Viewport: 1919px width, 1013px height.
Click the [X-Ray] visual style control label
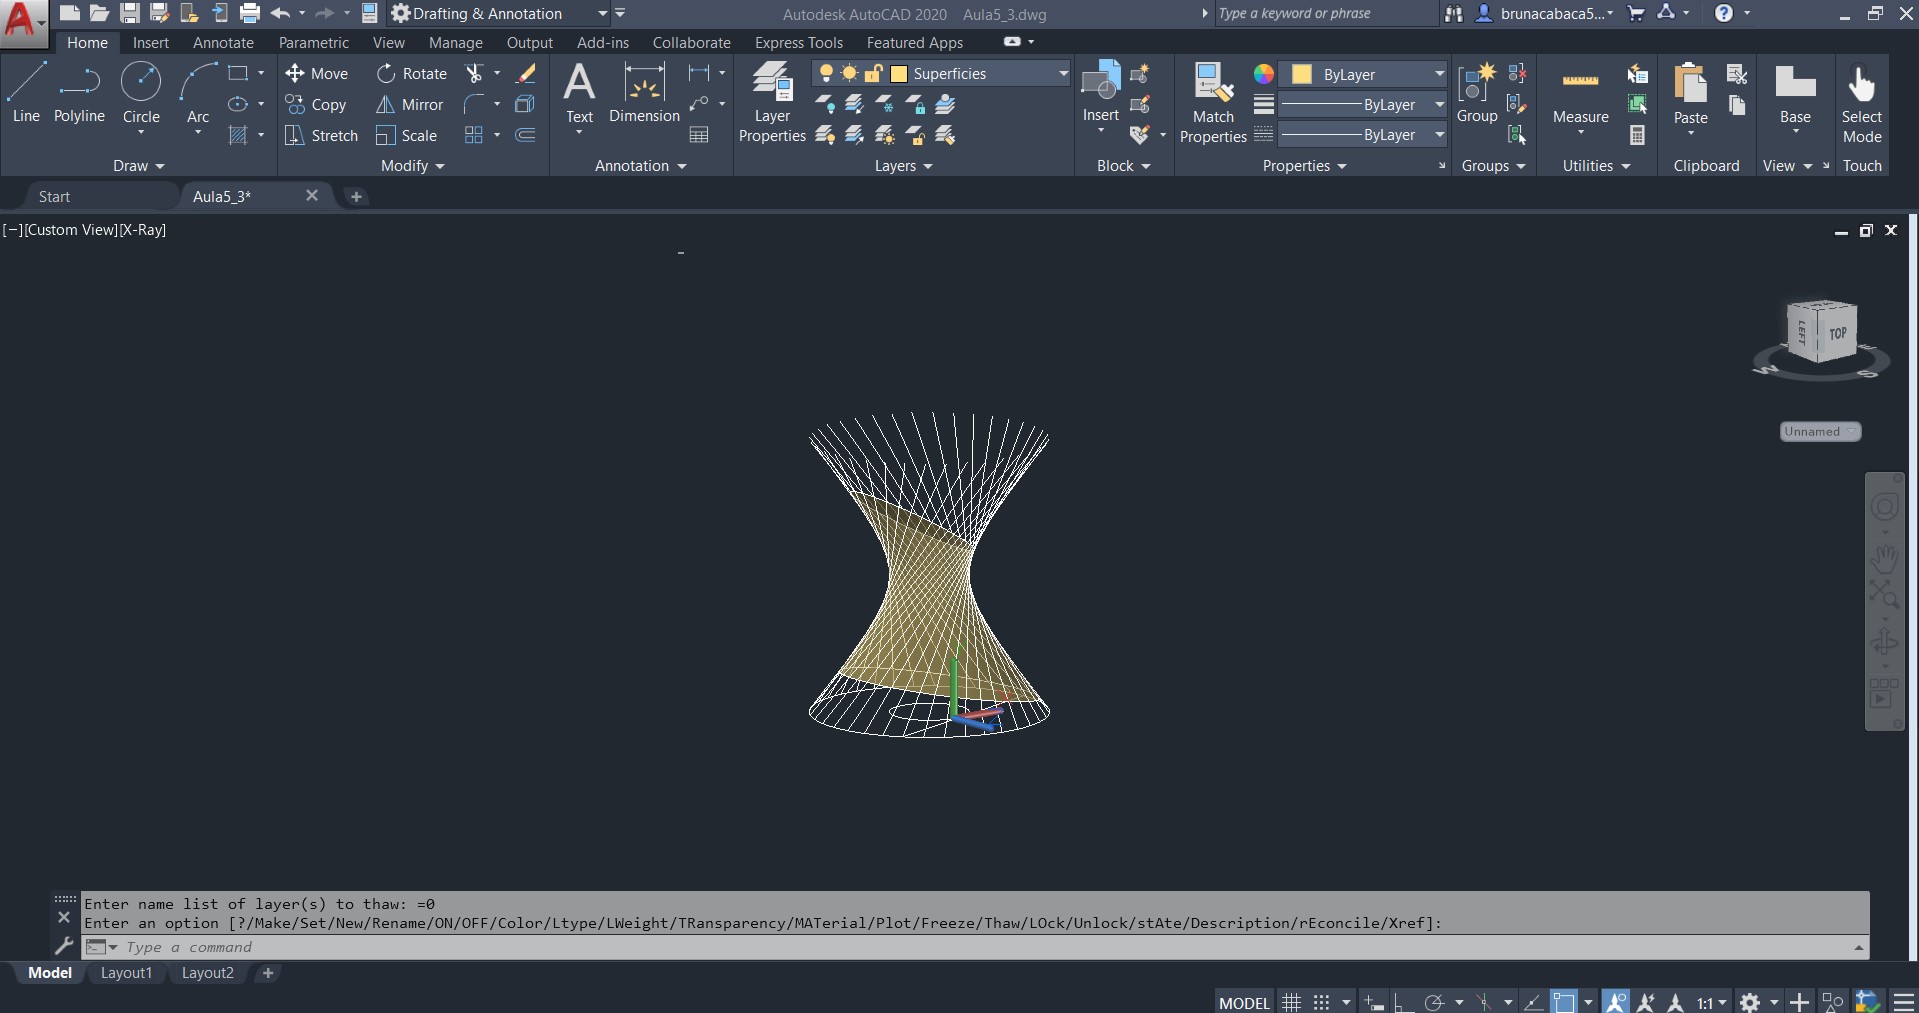coord(142,229)
